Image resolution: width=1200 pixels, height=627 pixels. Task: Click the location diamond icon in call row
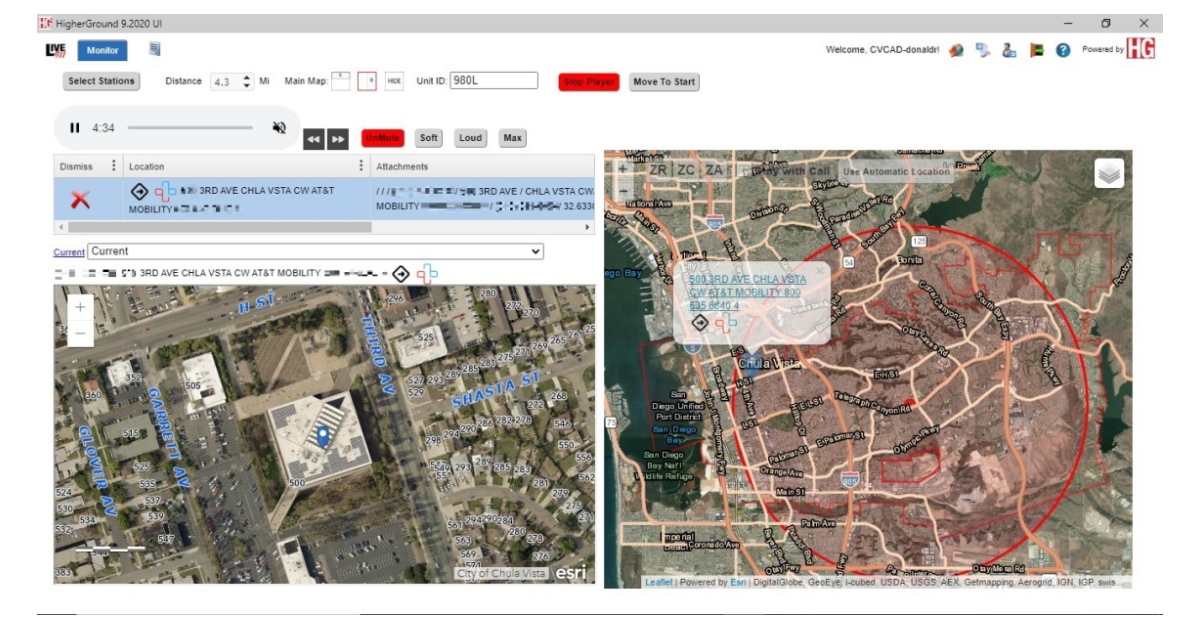[139, 191]
